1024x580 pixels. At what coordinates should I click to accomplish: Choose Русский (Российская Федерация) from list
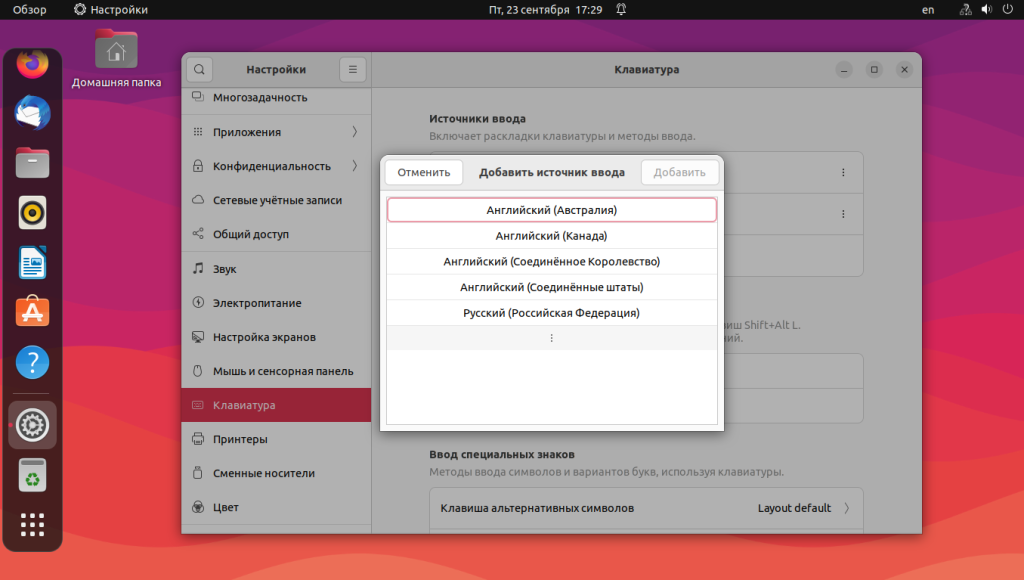coord(552,313)
